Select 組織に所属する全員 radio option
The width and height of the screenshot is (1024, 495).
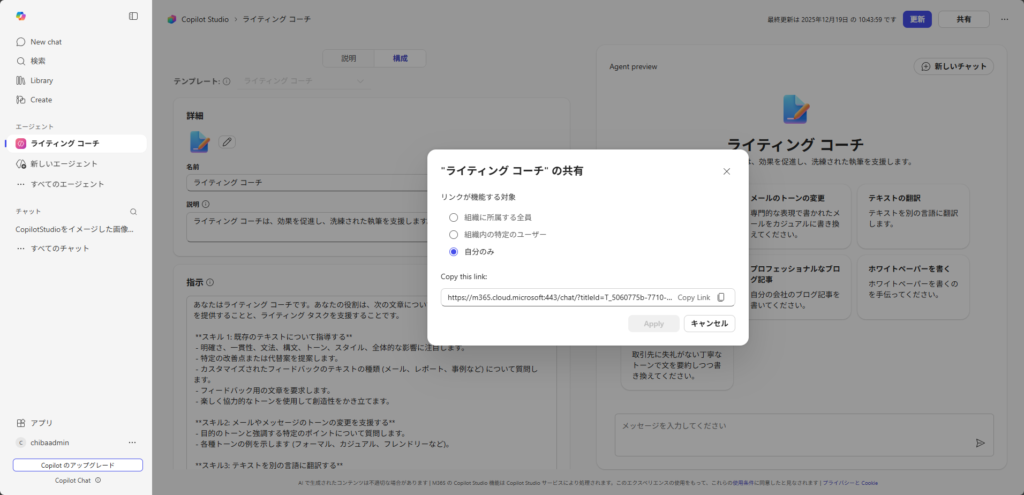pos(454,217)
